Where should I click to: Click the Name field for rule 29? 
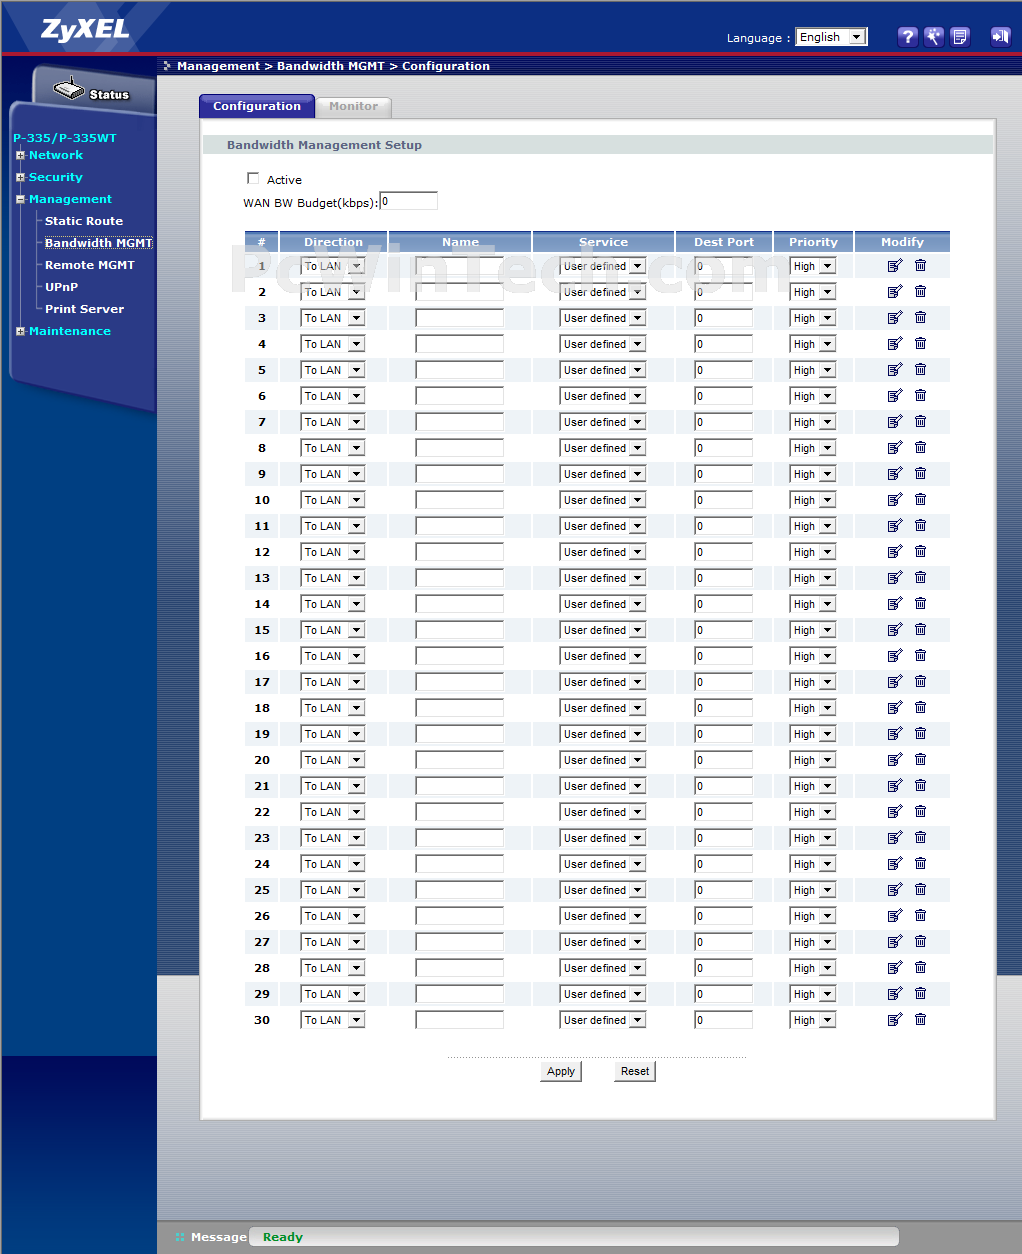pos(460,994)
